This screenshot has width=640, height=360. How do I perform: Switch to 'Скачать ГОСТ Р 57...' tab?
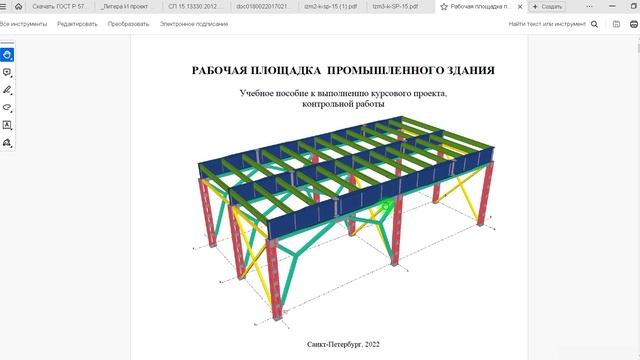(x=60, y=7)
